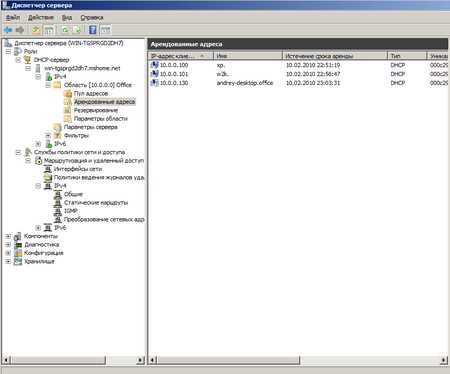The height and width of the screenshot is (374, 450).
Task: Open the Справка menu
Action: pos(92,17)
